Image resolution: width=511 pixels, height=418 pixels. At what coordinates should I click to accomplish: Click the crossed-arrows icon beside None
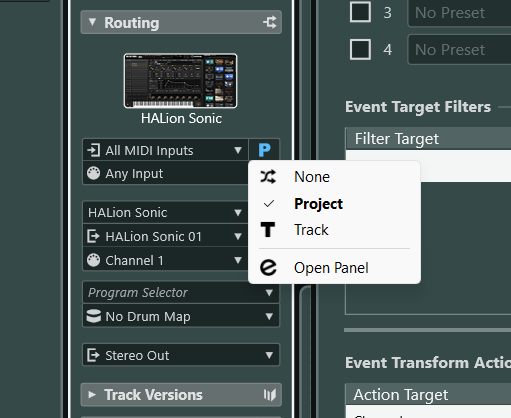pos(268,177)
